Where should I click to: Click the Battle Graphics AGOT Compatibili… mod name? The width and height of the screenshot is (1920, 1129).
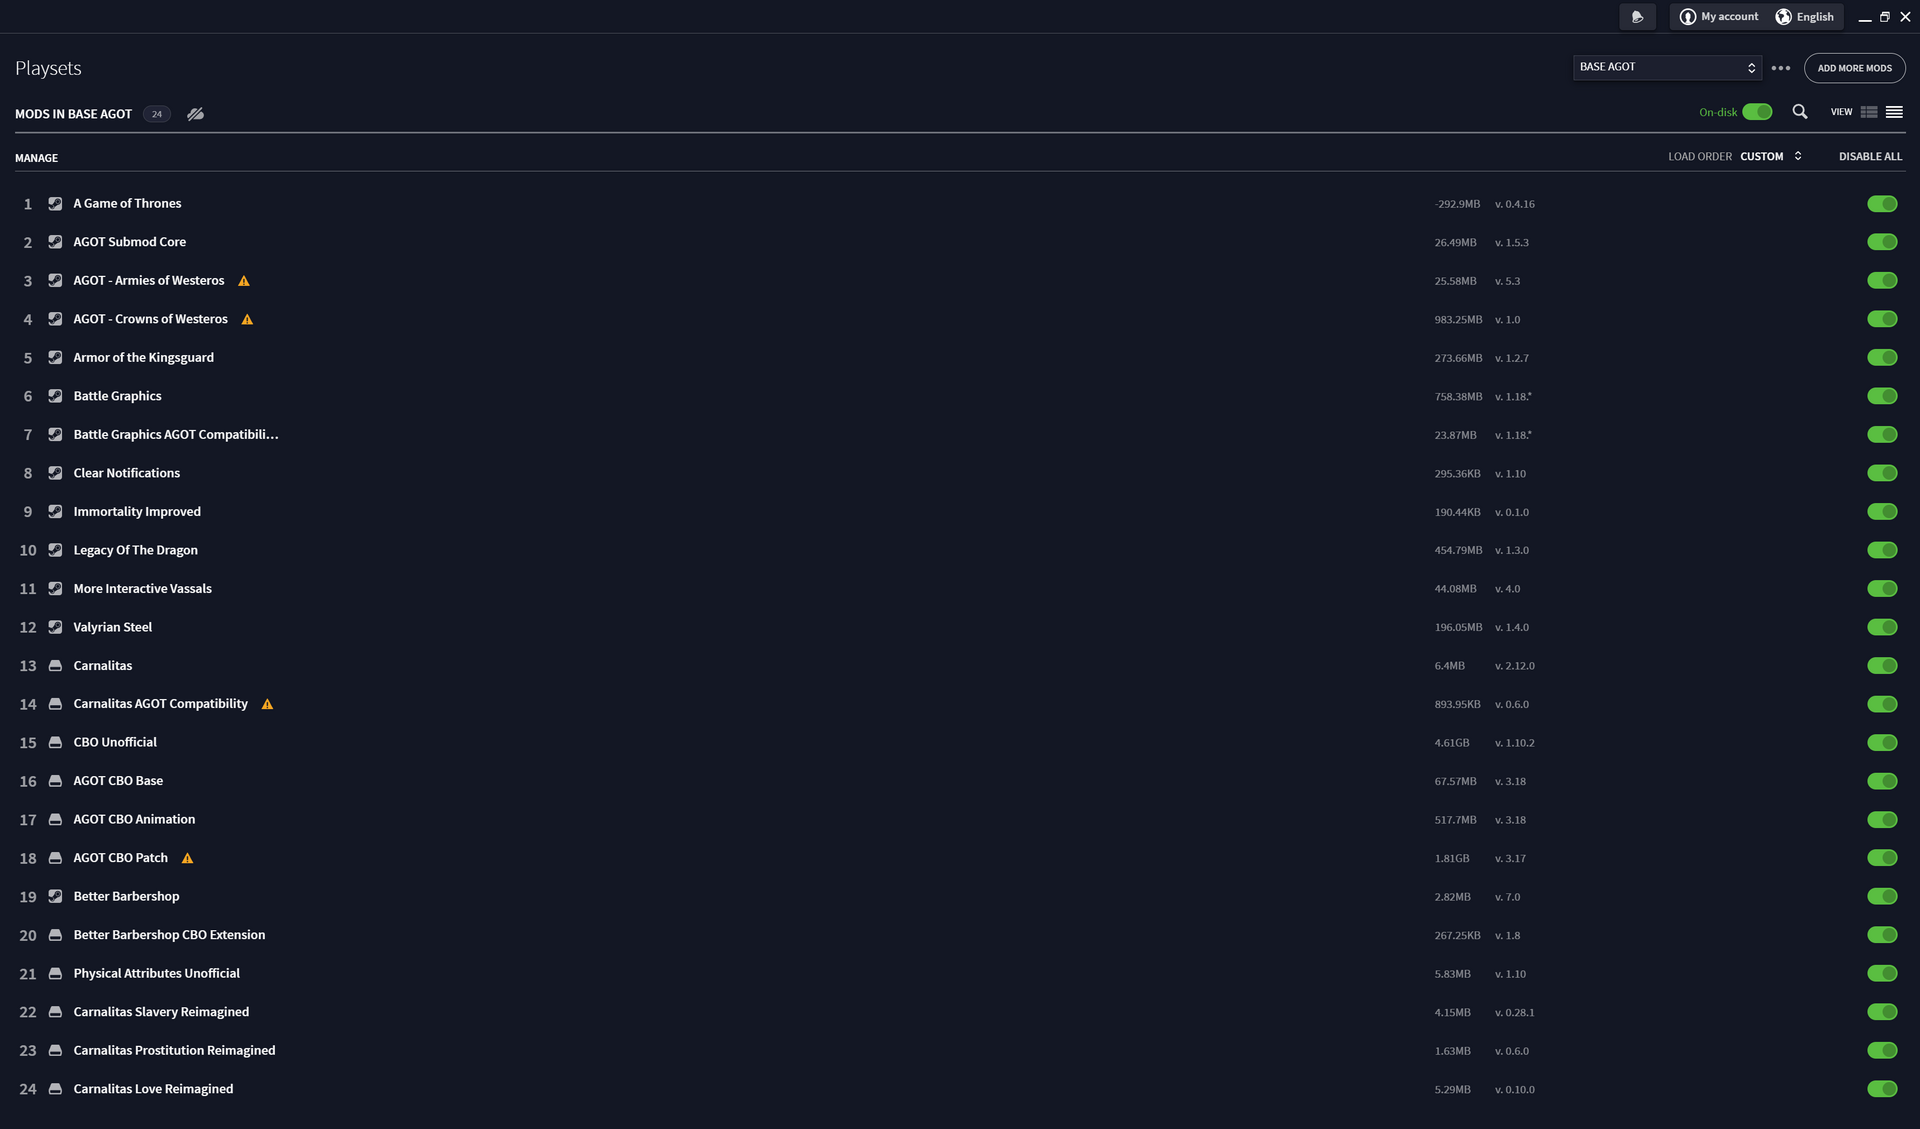coord(176,435)
